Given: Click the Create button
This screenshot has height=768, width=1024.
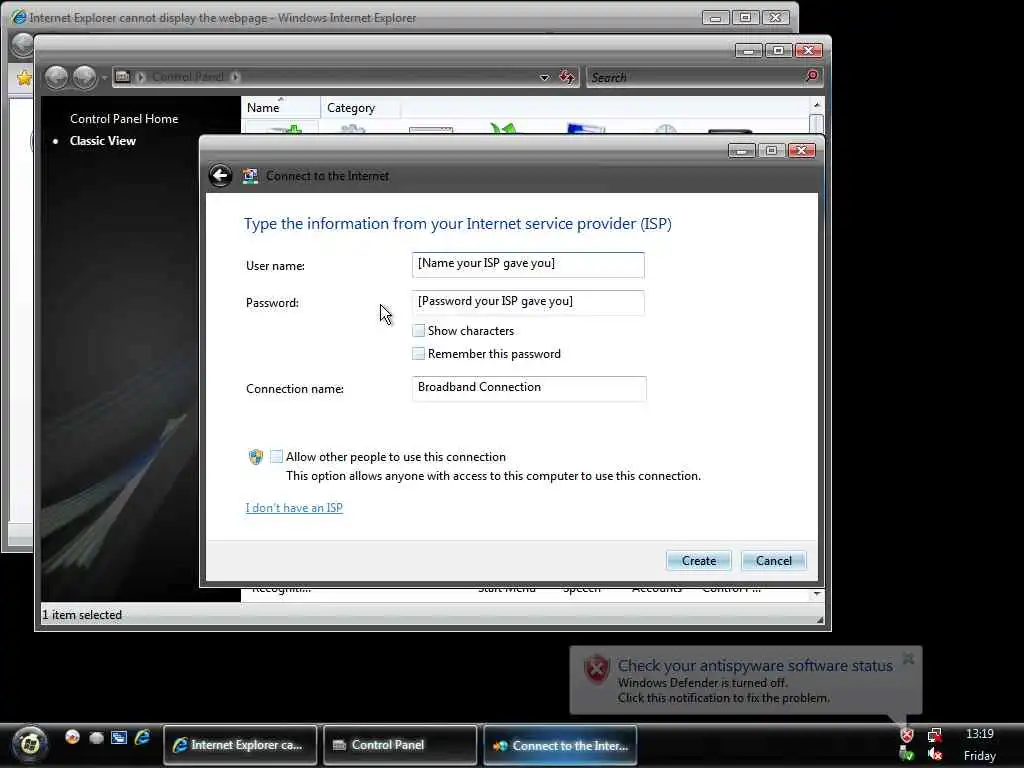Looking at the screenshot, I should pyautogui.click(x=699, y=560).
